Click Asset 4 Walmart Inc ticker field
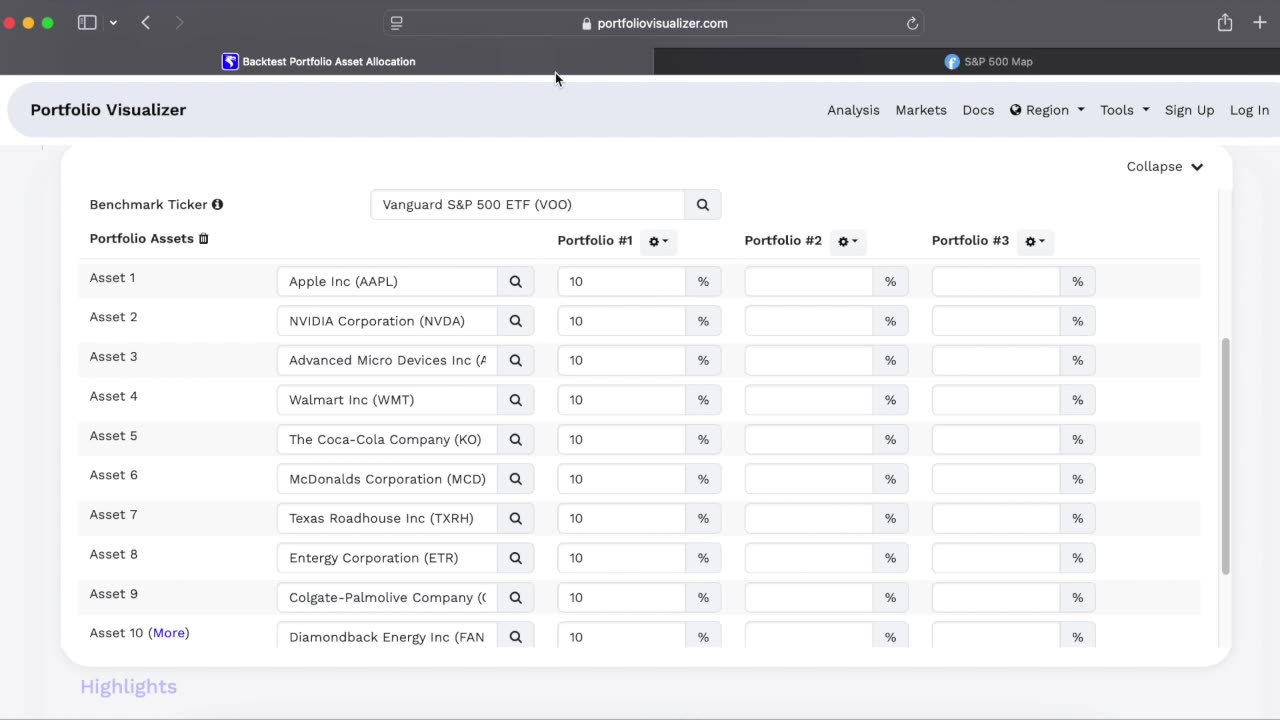This screenshot has height=720, width=1280. (x=387, y=400)
